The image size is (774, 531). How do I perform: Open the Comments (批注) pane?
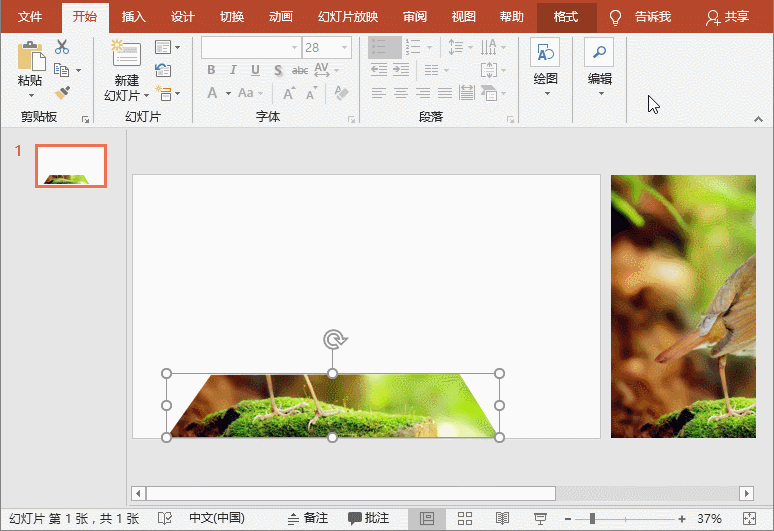(x=369, y=518)
